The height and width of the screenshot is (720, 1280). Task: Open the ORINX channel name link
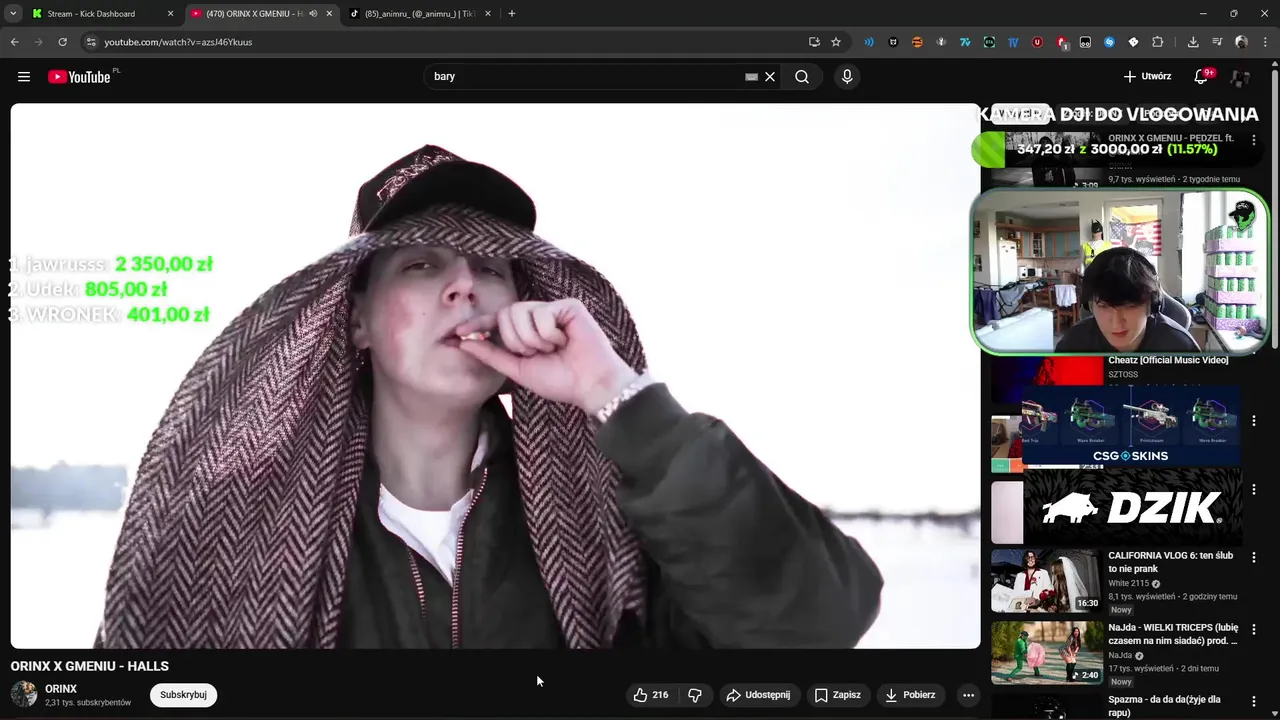61,689
